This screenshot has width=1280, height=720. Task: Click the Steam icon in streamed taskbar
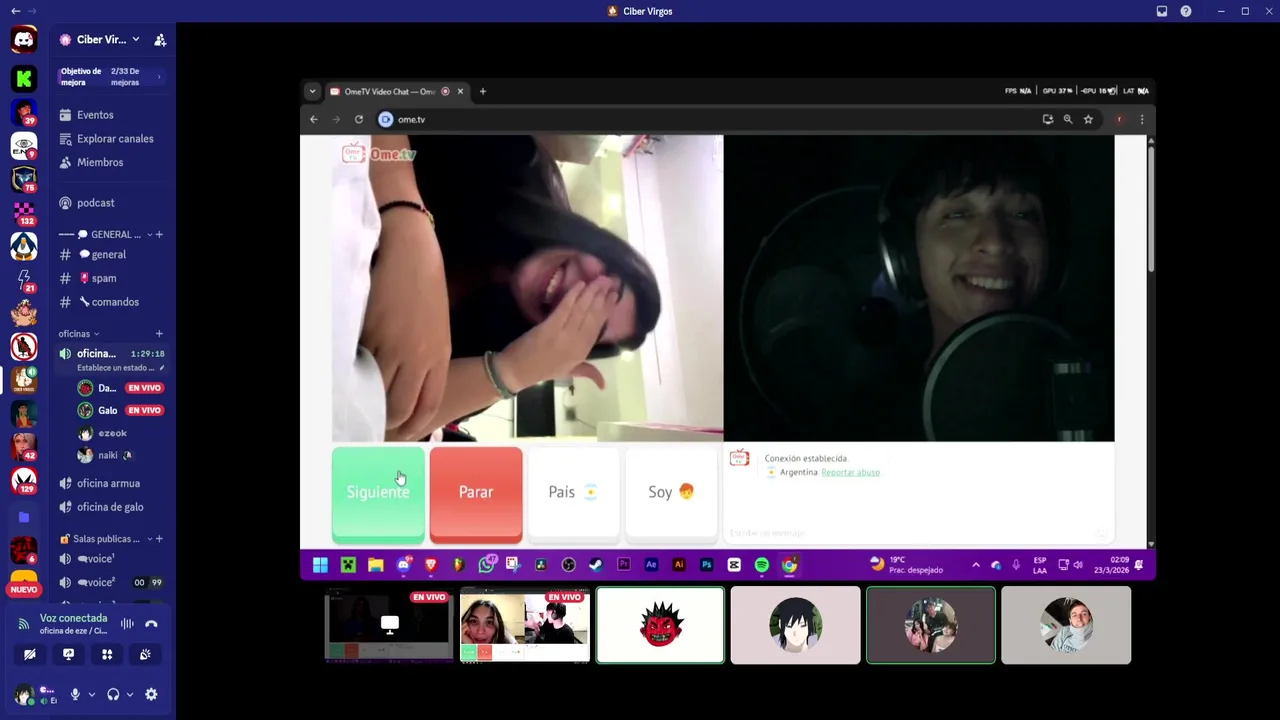pos(595,565)
